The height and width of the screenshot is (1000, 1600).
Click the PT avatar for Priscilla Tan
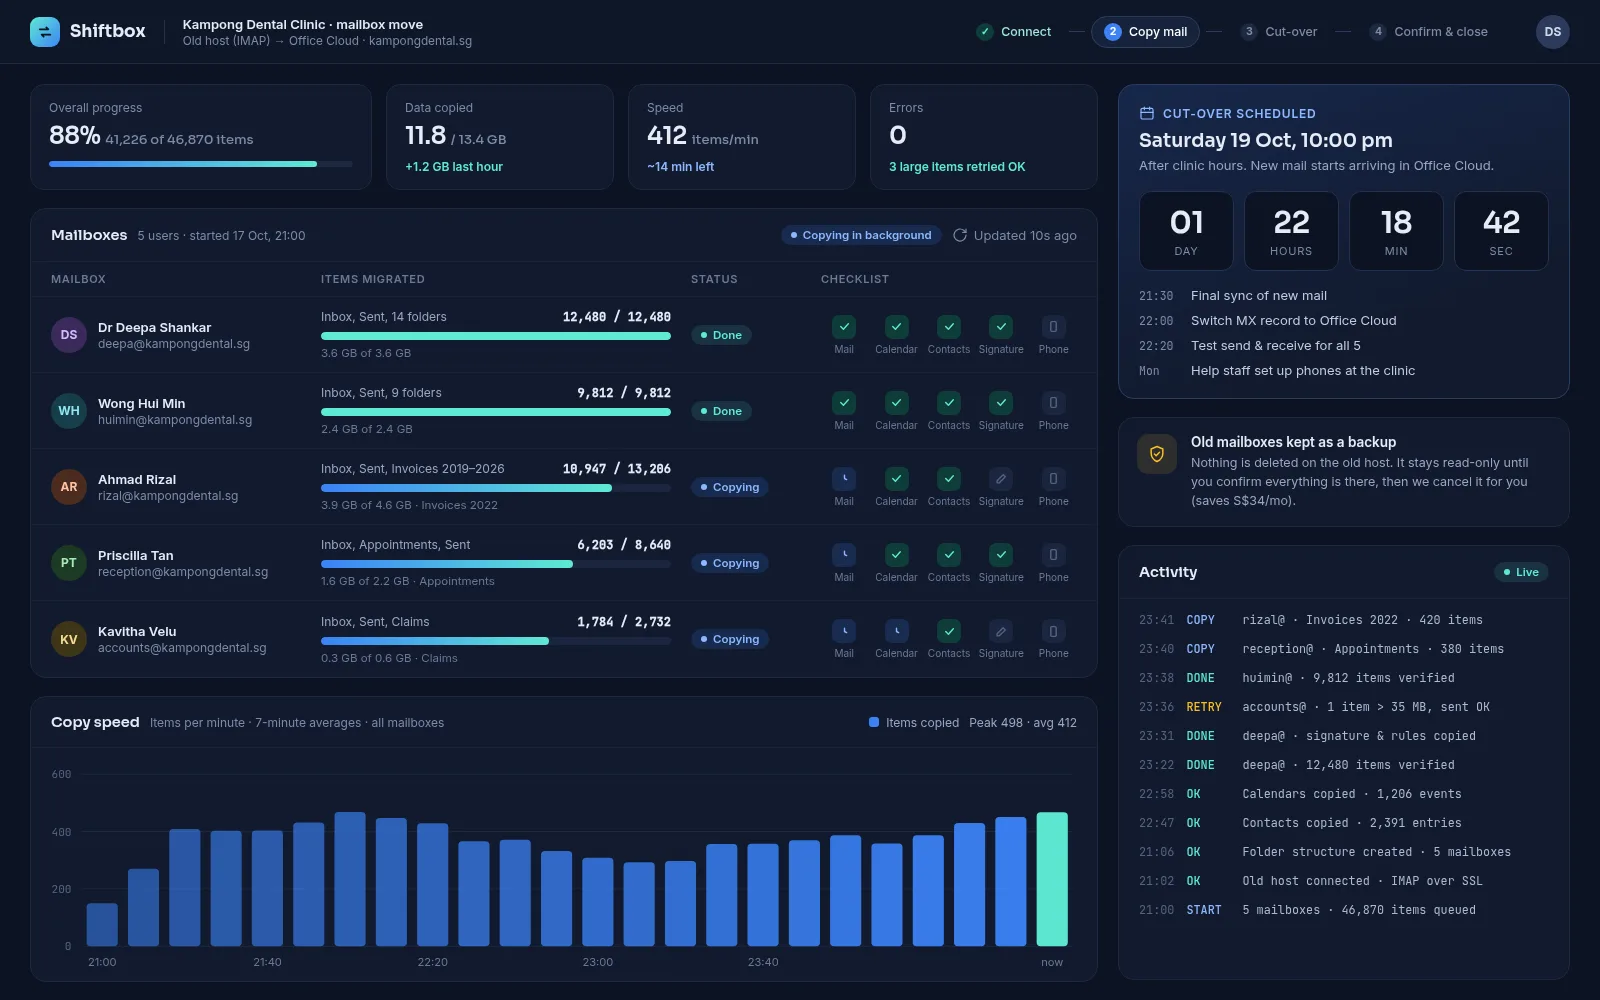point(69,563)
